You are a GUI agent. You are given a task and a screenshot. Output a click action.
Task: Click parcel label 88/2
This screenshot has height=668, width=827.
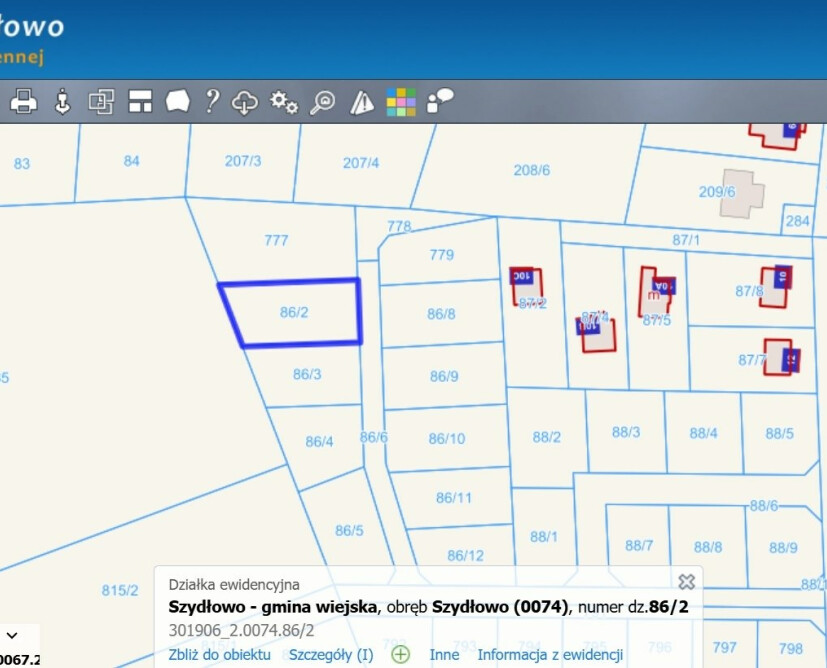(x=546, y=437)
